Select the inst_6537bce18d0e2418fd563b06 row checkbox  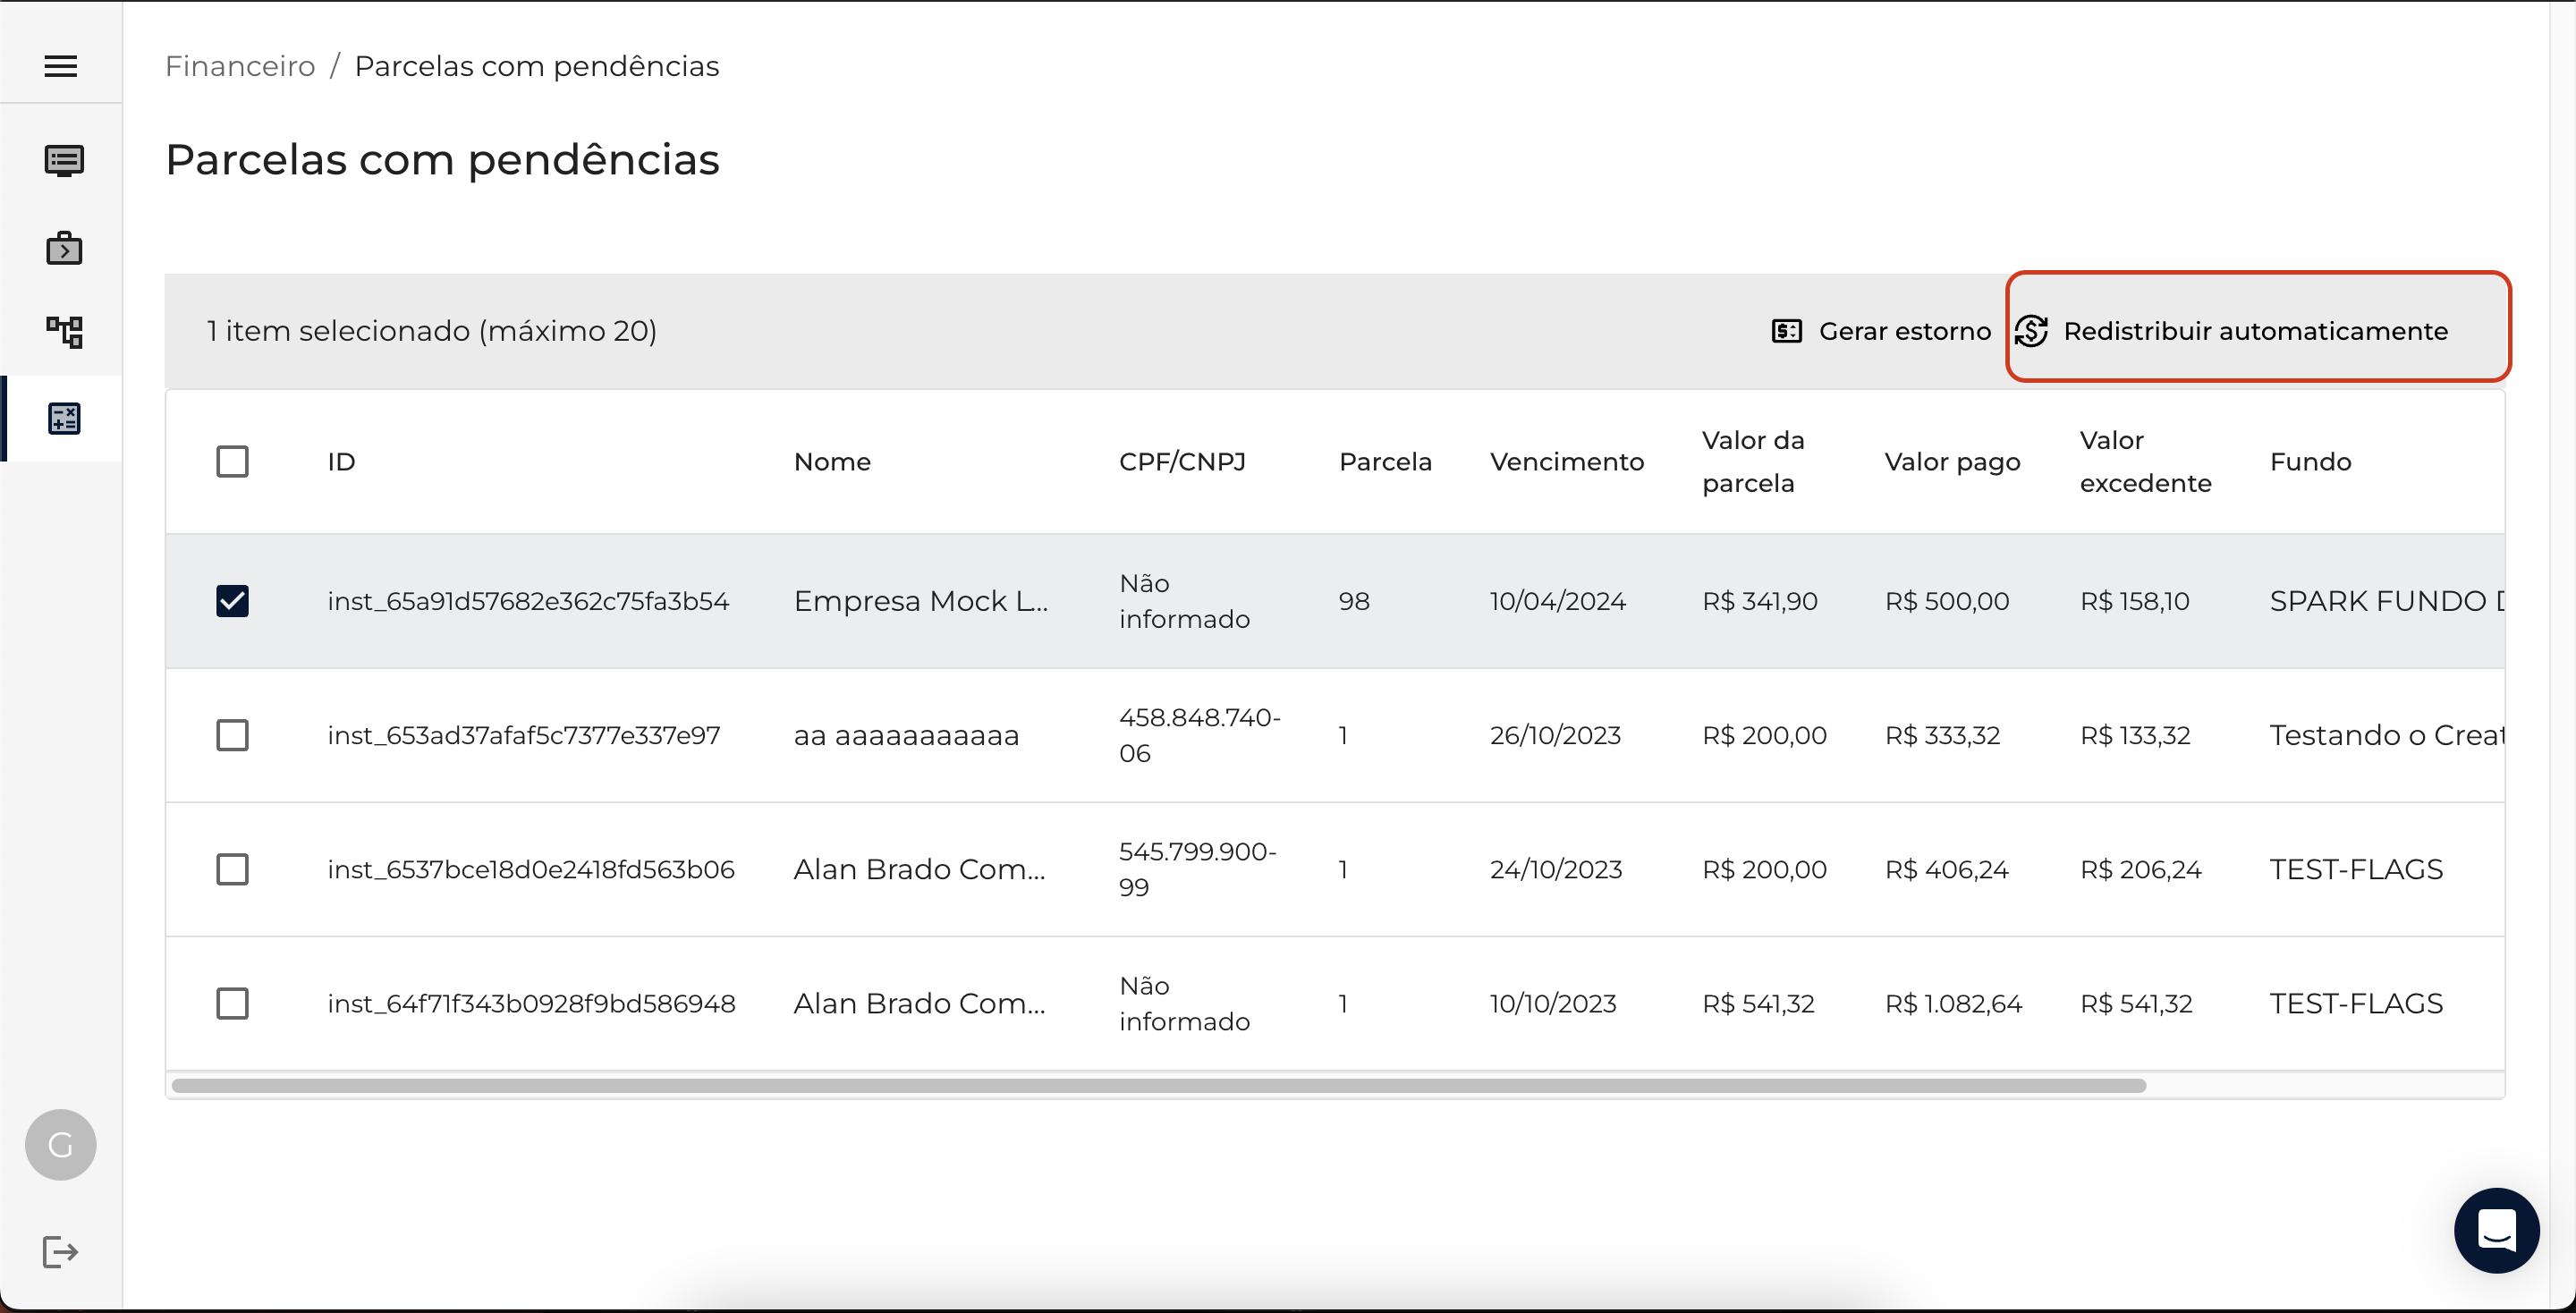pos(232,869)
